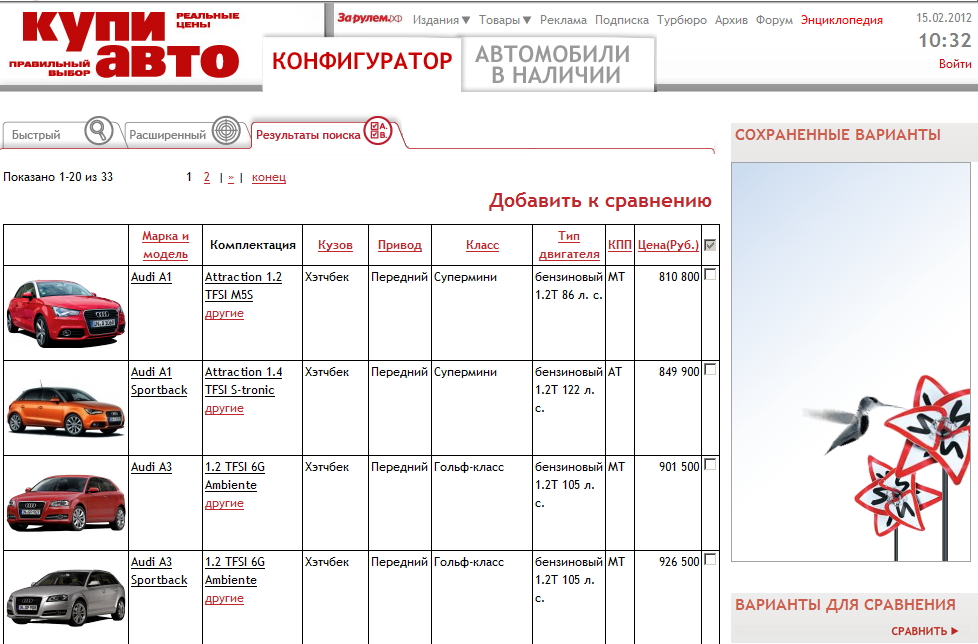This screenshot has width=978, height=644.
Task: Expand the Товары dropdown menu
Action: coord(505,20)
